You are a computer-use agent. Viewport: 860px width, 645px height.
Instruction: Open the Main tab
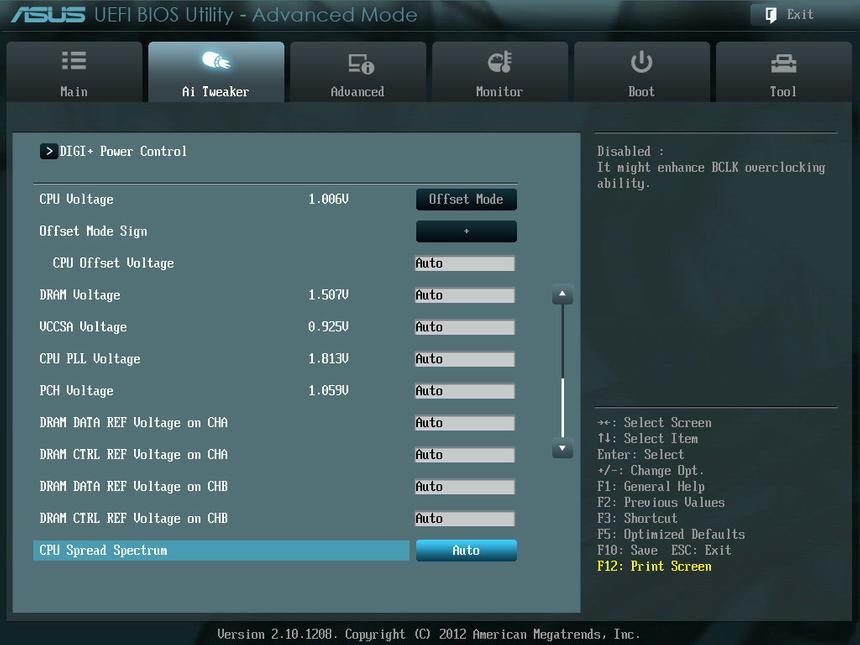(74, 72)
